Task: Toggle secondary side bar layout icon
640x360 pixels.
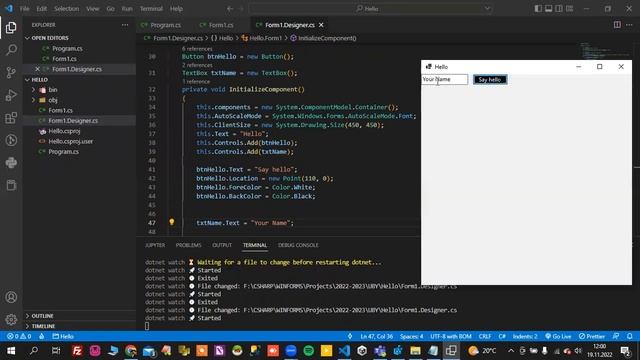Action: pos(559,9)
